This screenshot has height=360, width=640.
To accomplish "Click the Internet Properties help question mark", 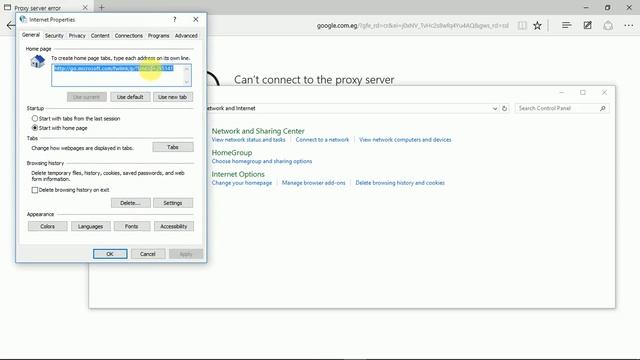I will click(175, 19).
